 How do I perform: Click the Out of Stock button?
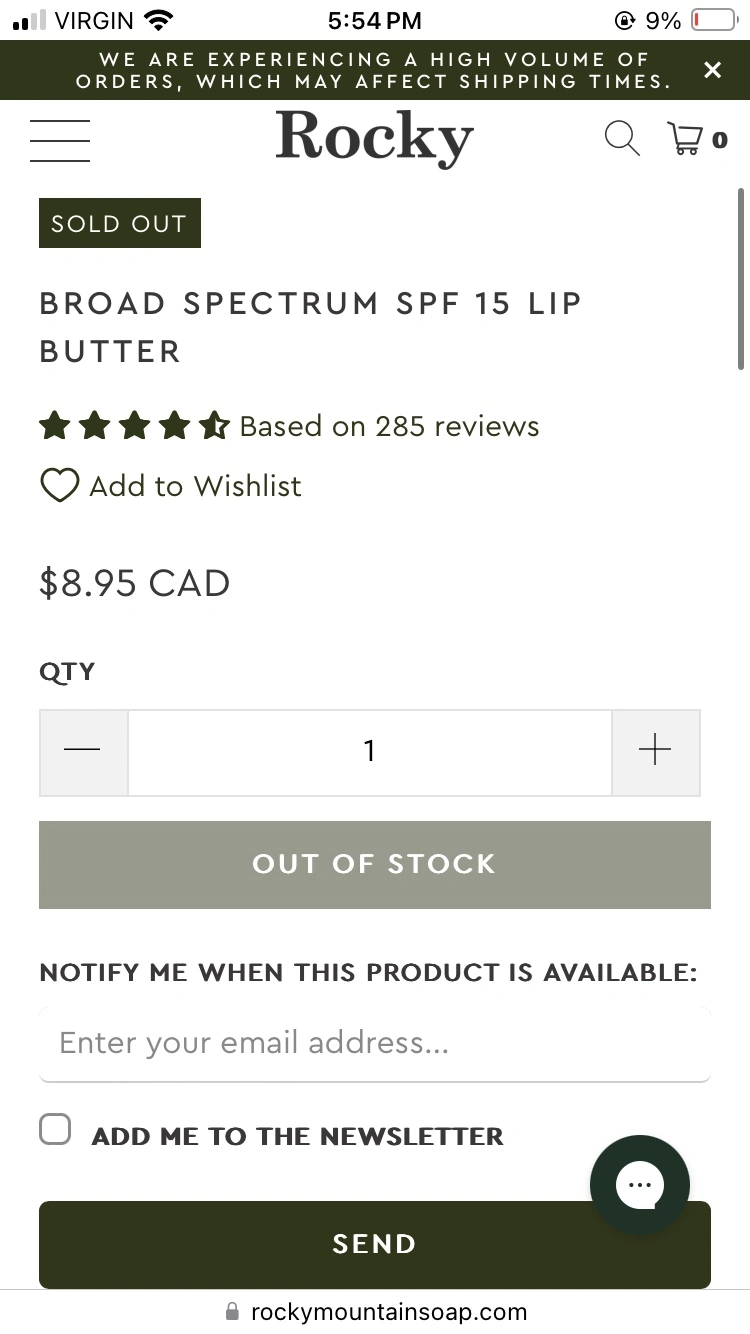pos(375,865)
